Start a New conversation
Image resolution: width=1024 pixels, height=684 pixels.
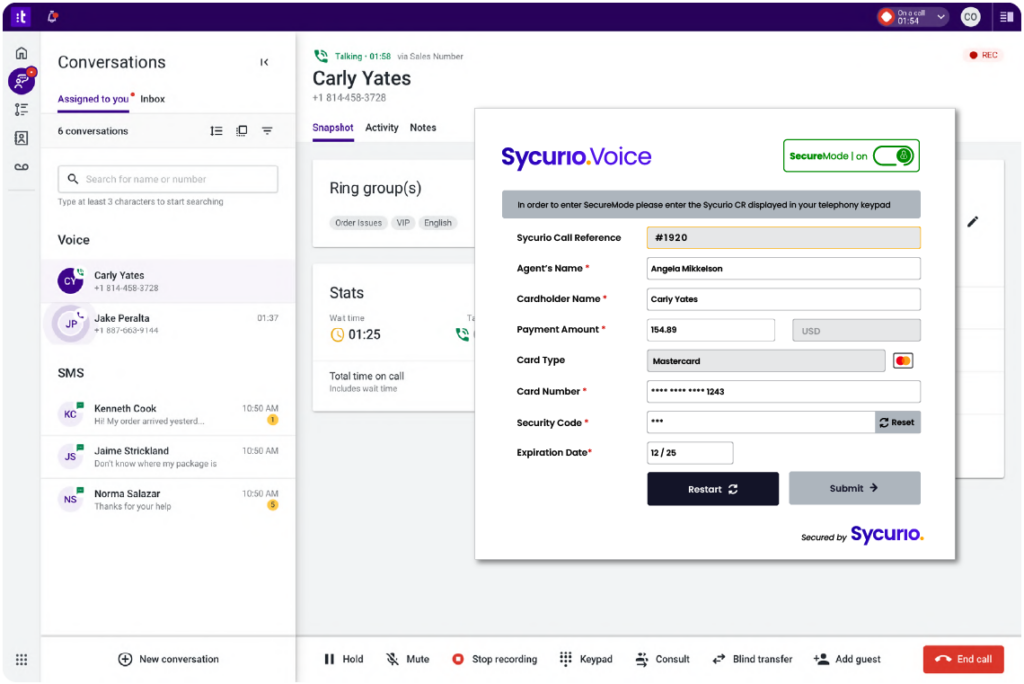tap(168, 659)
